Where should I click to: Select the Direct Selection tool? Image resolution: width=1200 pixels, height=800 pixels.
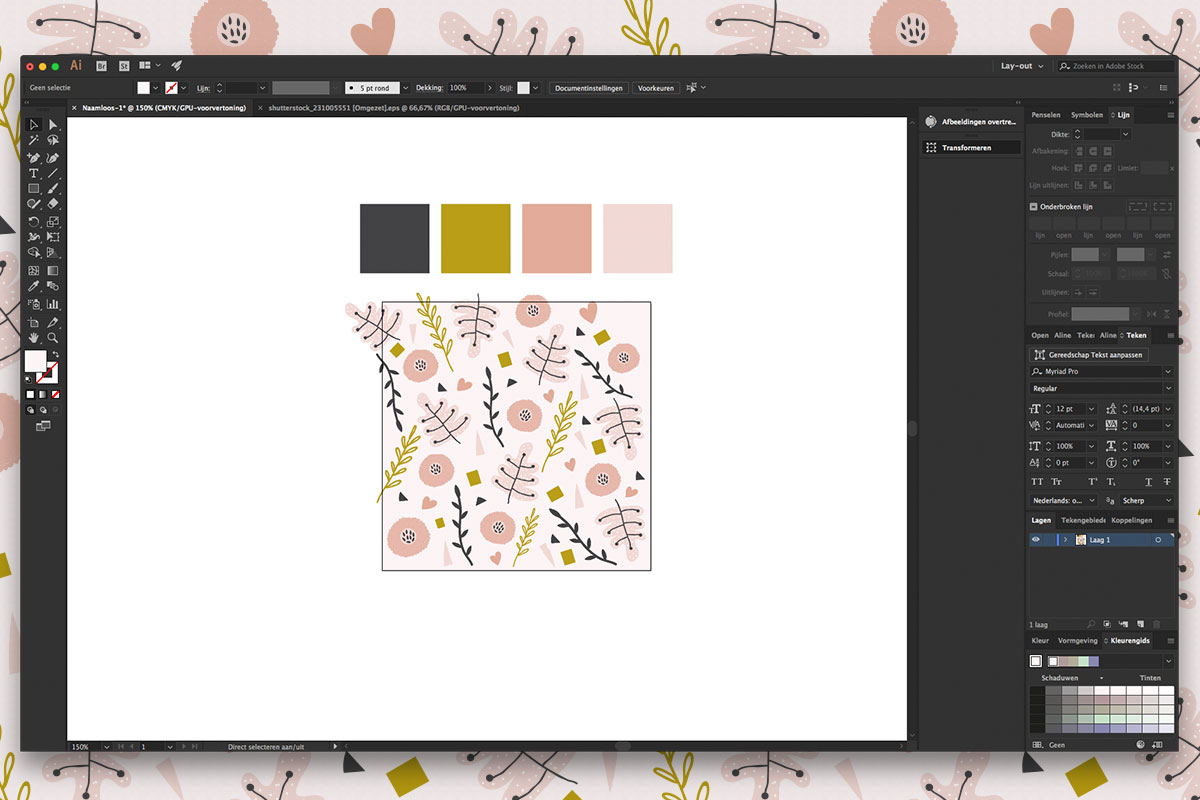(x=53, y=125)
